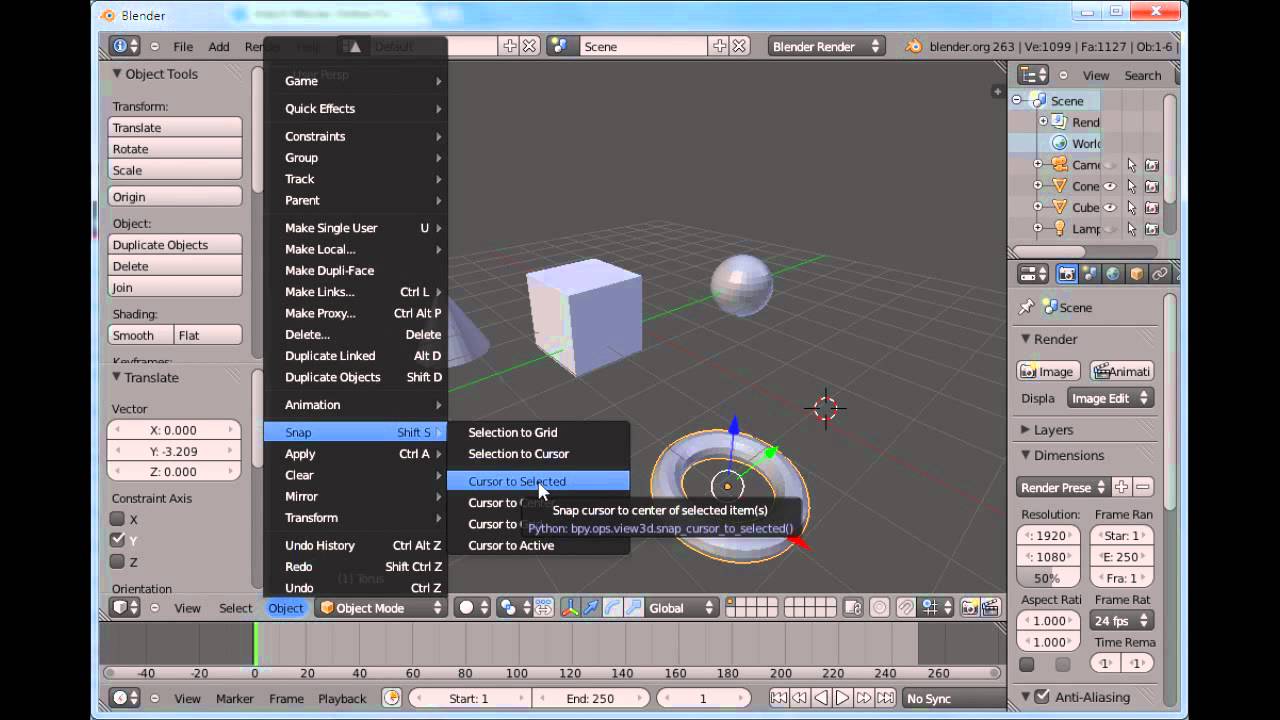Toggle the timeline preview range clock icon
Image resolution: width=1280 pixels, height=720 pixels.
(392, 698)
